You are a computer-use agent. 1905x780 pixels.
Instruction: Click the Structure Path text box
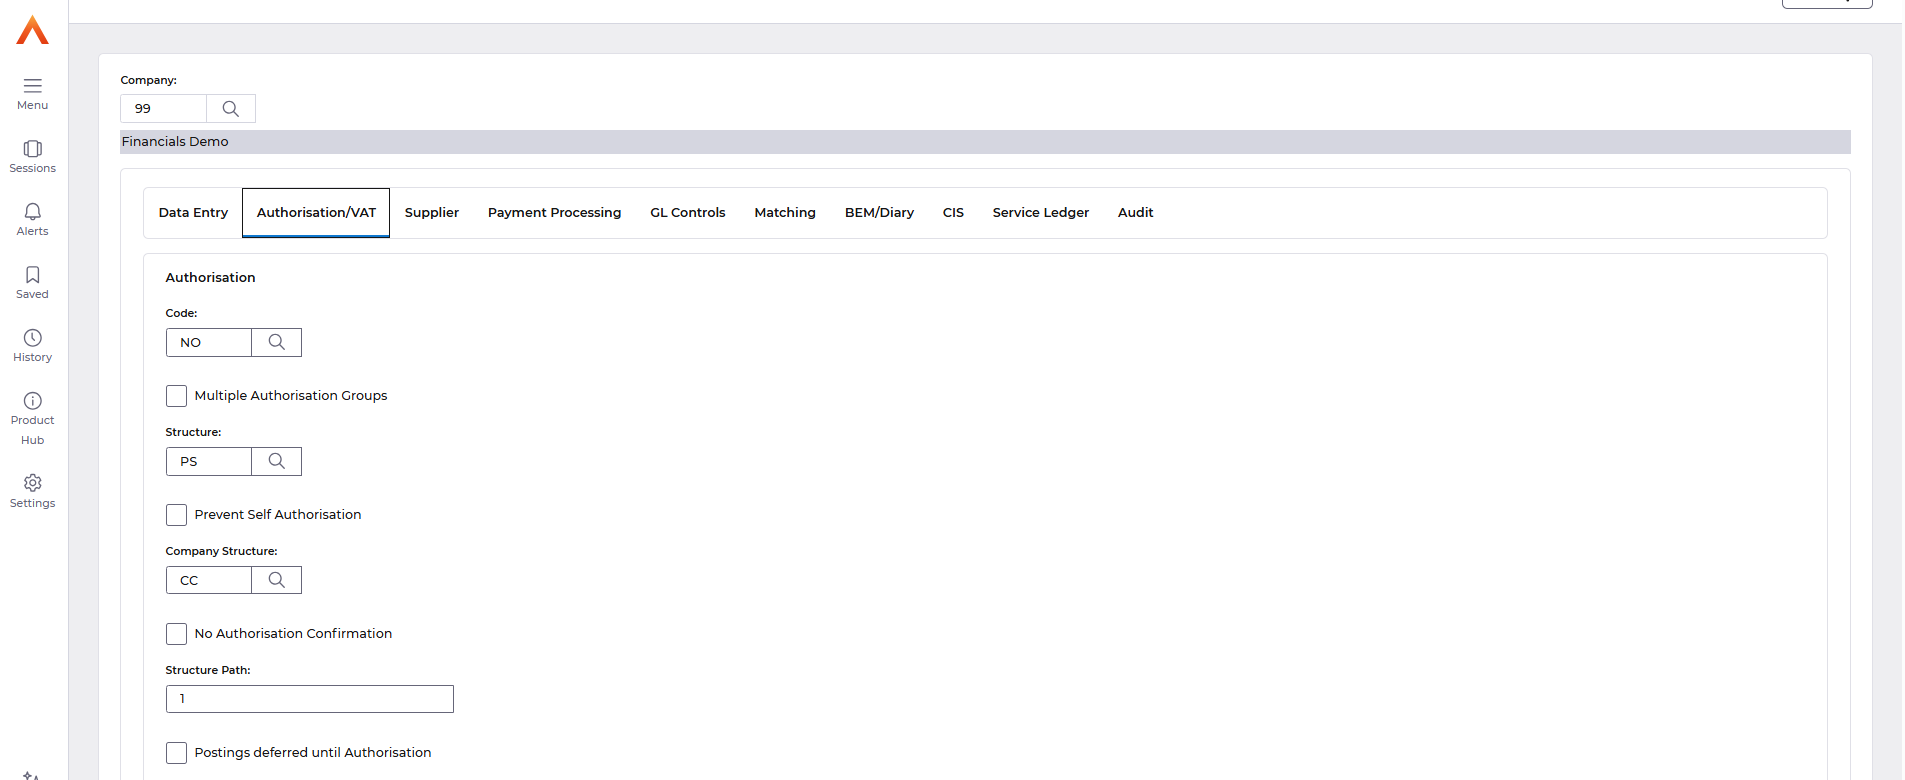coord(310,699)
